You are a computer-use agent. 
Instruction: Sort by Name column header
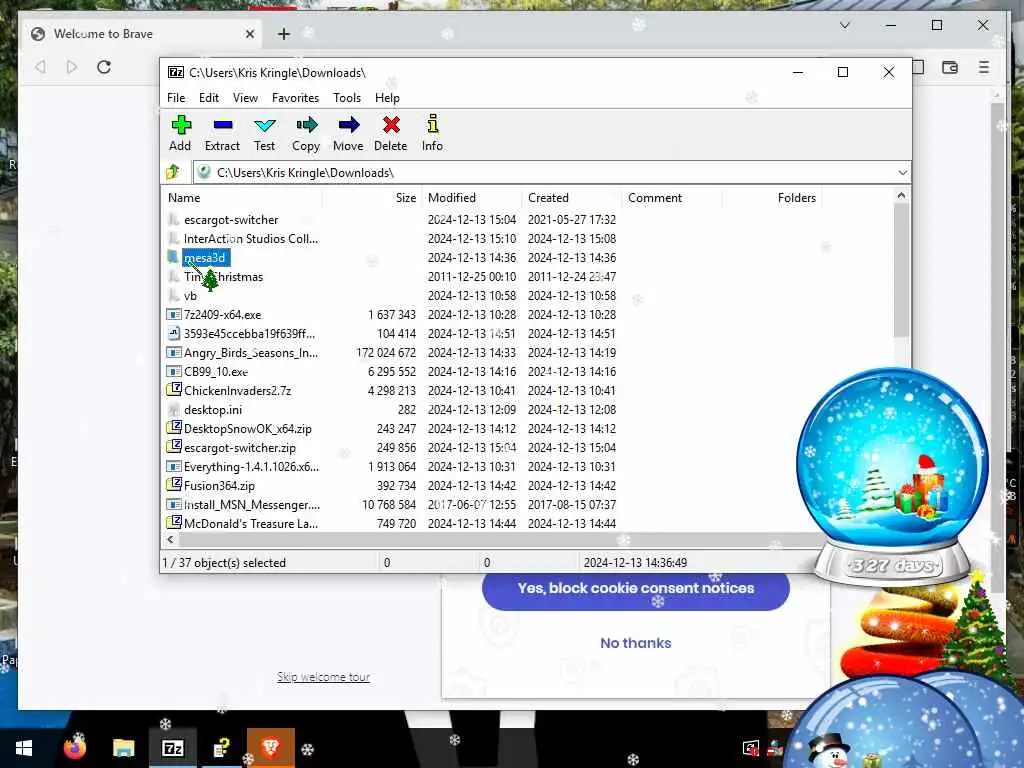pyautogui.click(x=242, y=198)
